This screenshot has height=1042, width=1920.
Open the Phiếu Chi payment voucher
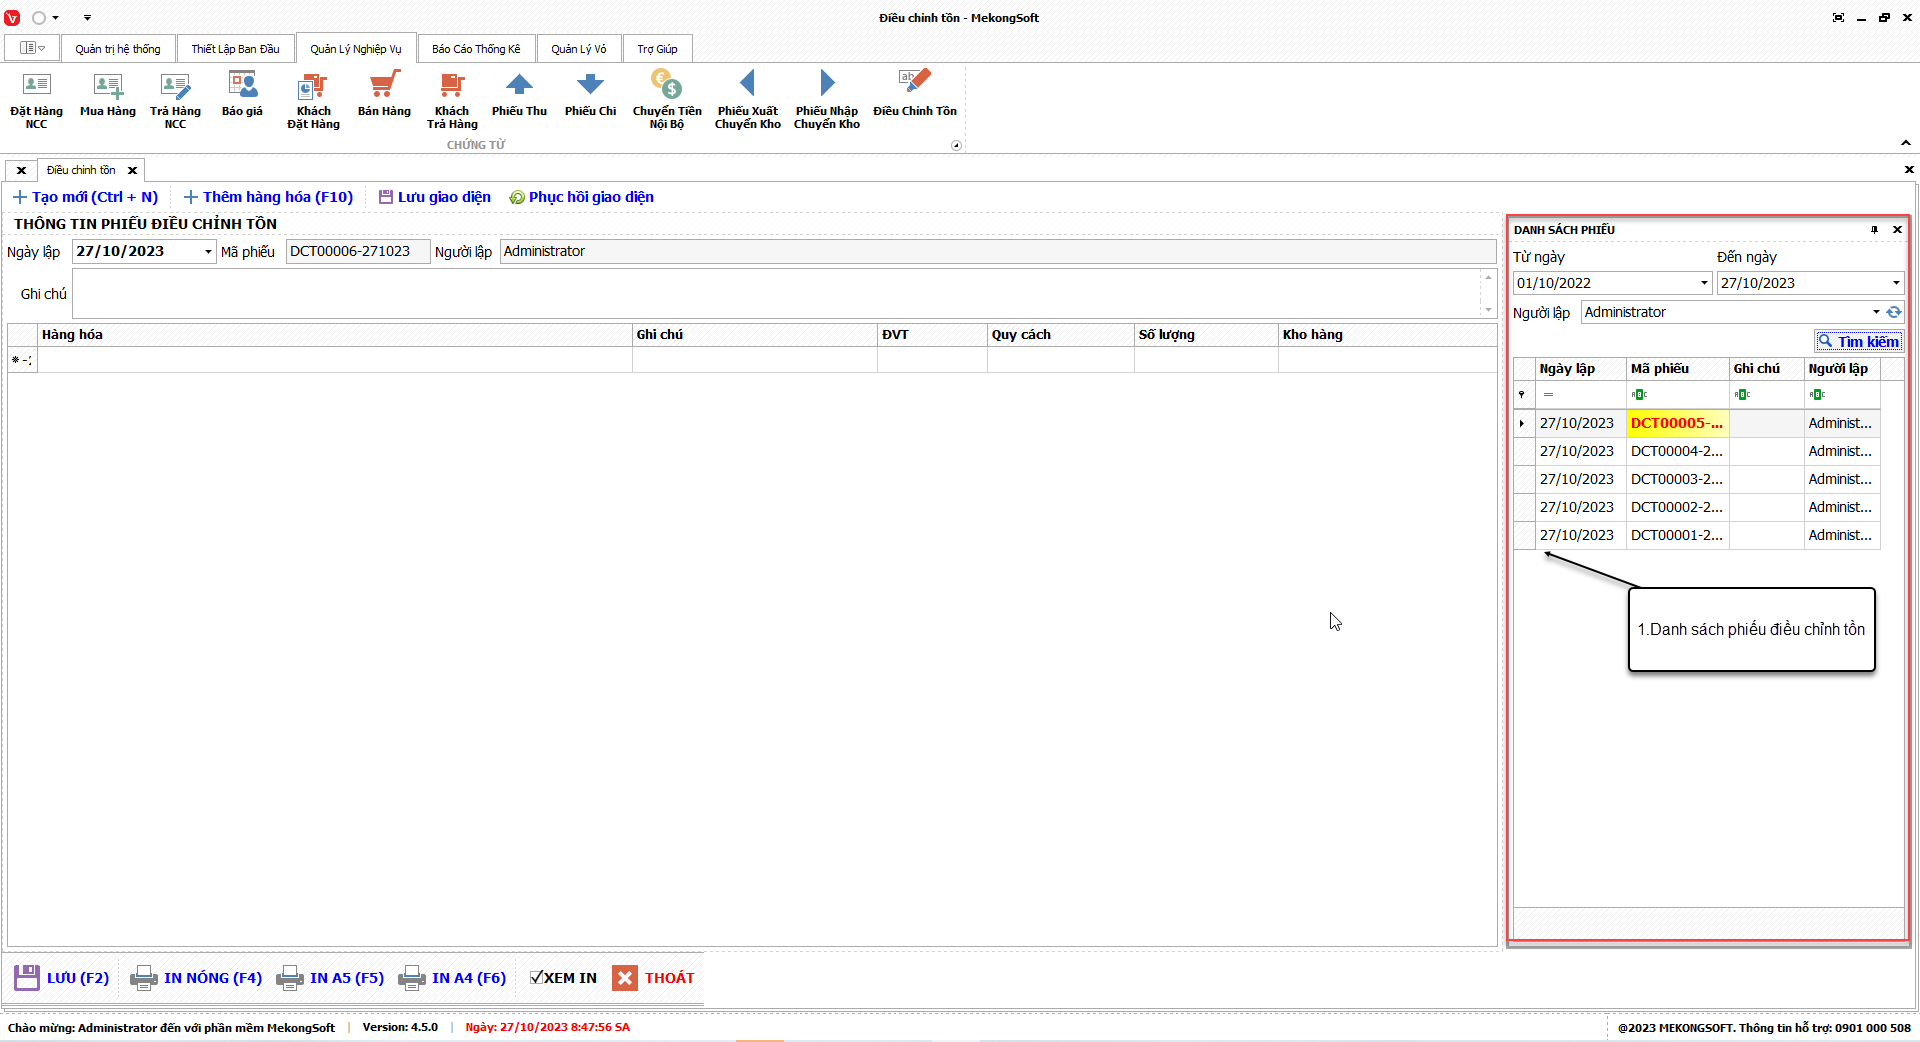(590, 95)
